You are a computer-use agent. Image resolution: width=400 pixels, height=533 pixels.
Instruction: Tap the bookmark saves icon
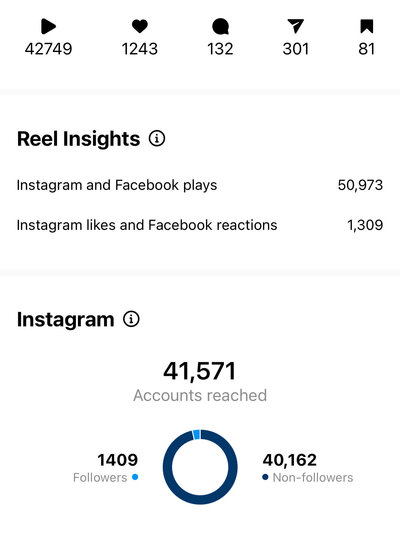367,26
